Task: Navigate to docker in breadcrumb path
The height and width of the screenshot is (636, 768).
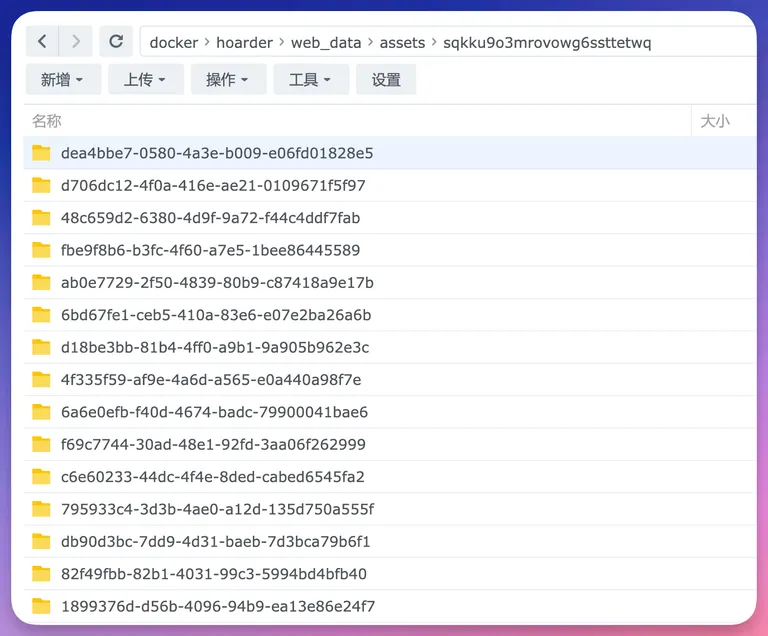Action: tap(174, 43)
